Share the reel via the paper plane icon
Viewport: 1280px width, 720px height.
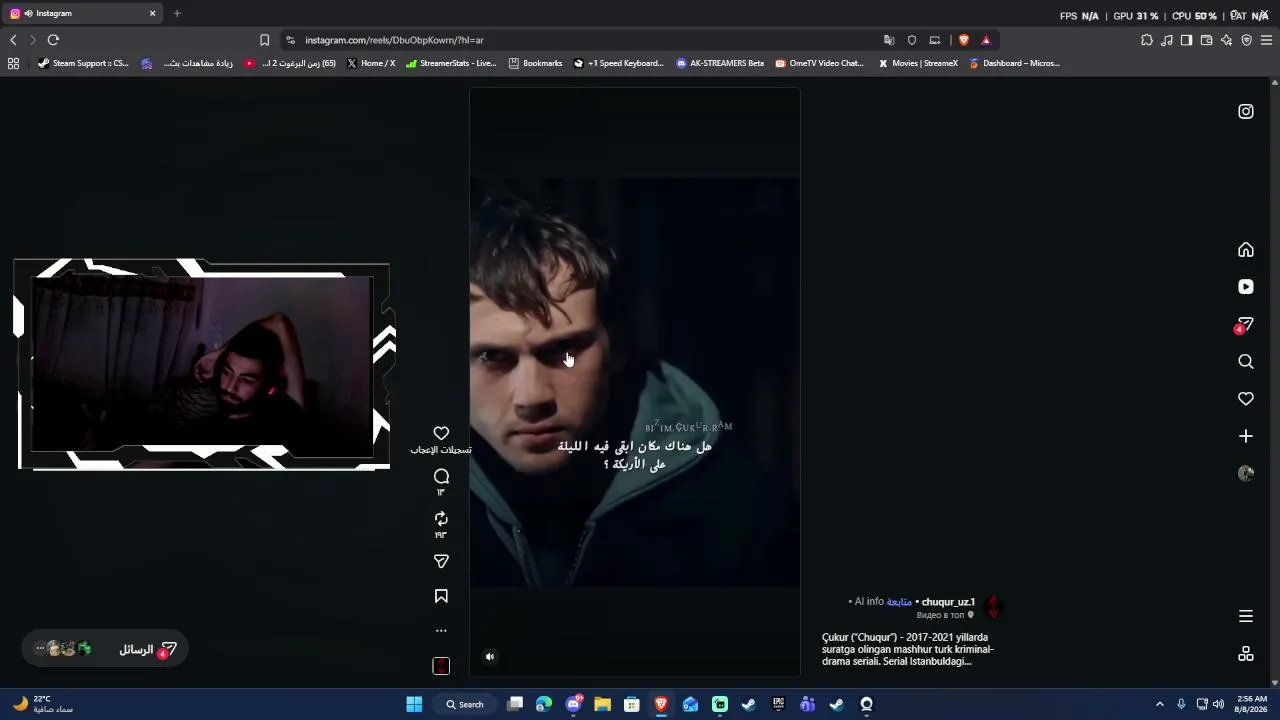pos(441,562)
